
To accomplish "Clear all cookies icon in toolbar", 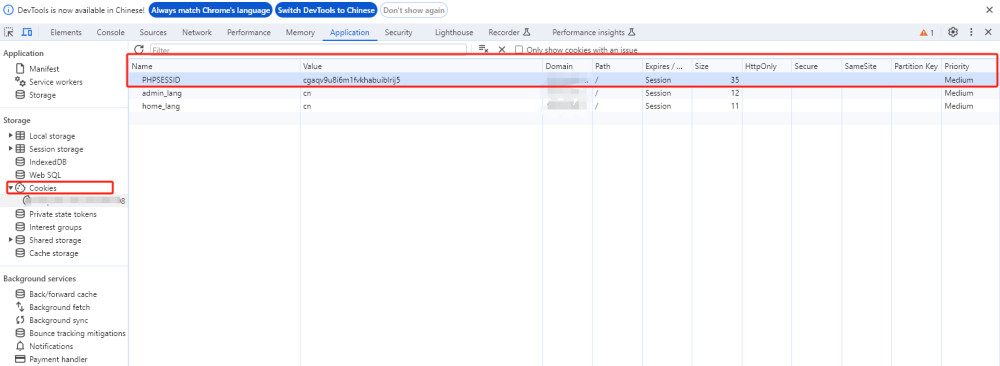I will pyautogui.click(x=483, y=49).
